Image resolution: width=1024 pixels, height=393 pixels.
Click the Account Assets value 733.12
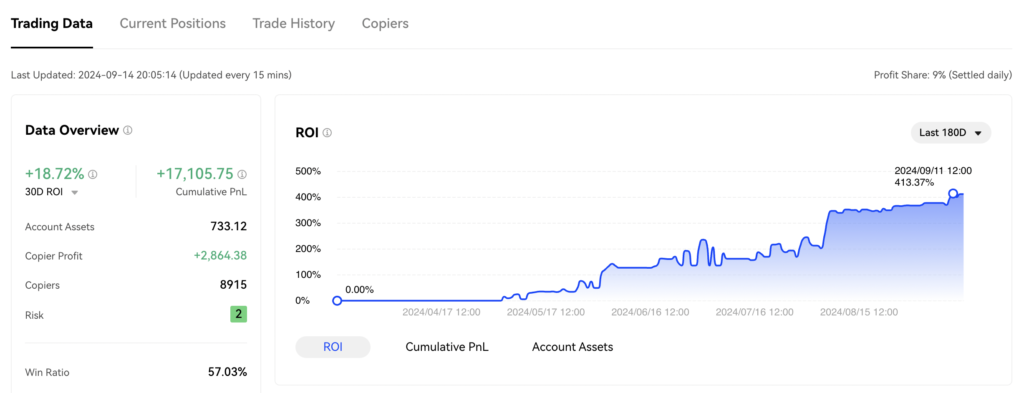click(229, 227)
